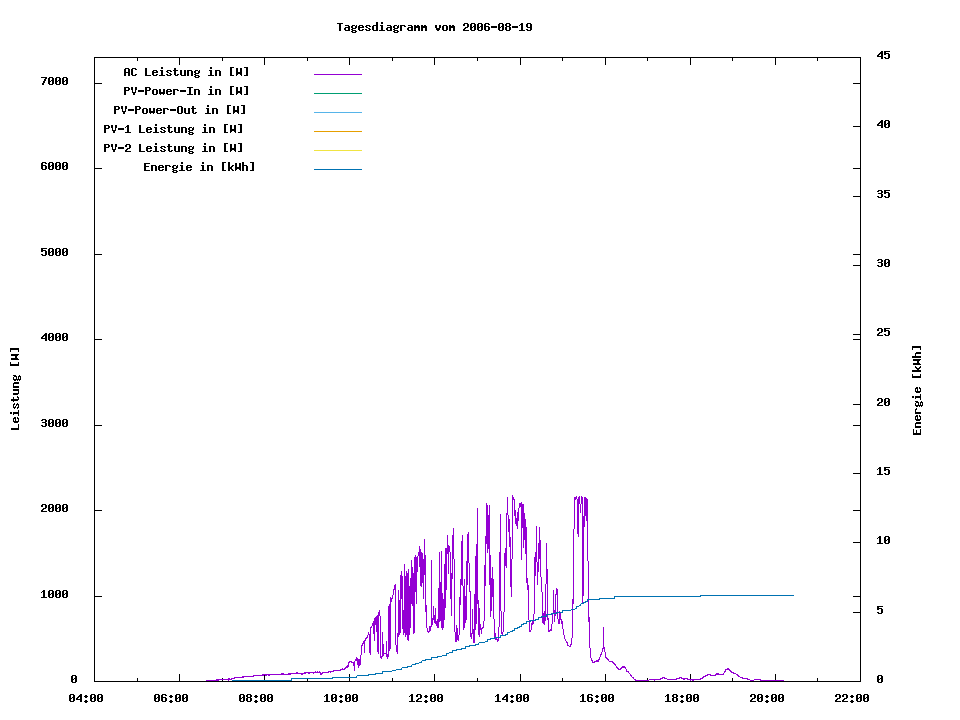Click the 'Energie [kWh]' right axis title

[x=917, y=390]
